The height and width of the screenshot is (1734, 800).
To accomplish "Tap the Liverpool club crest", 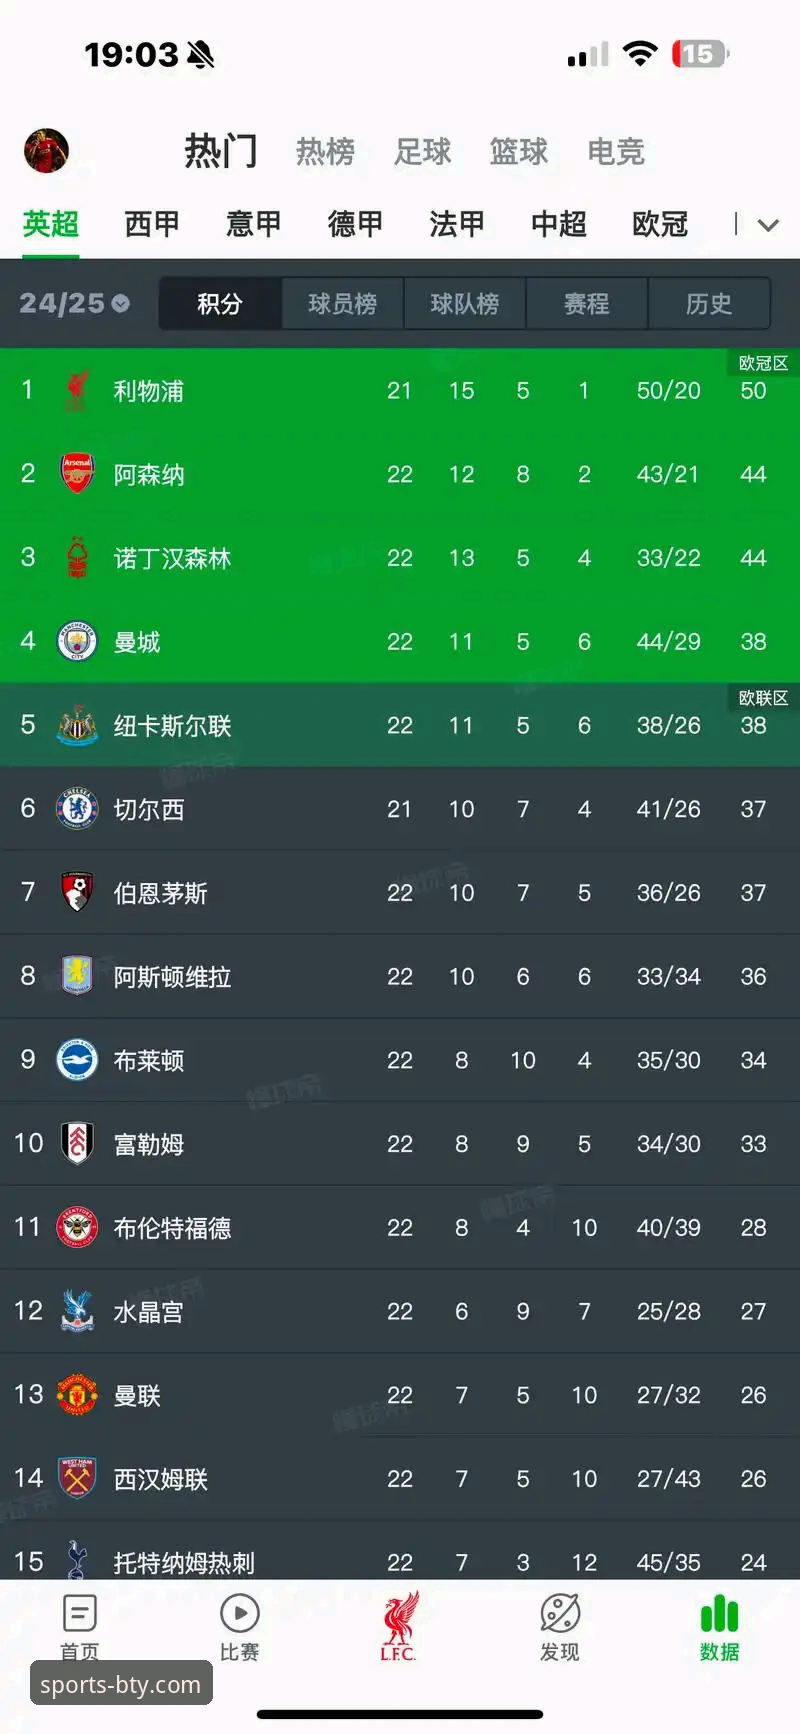I will coord(77,391).
